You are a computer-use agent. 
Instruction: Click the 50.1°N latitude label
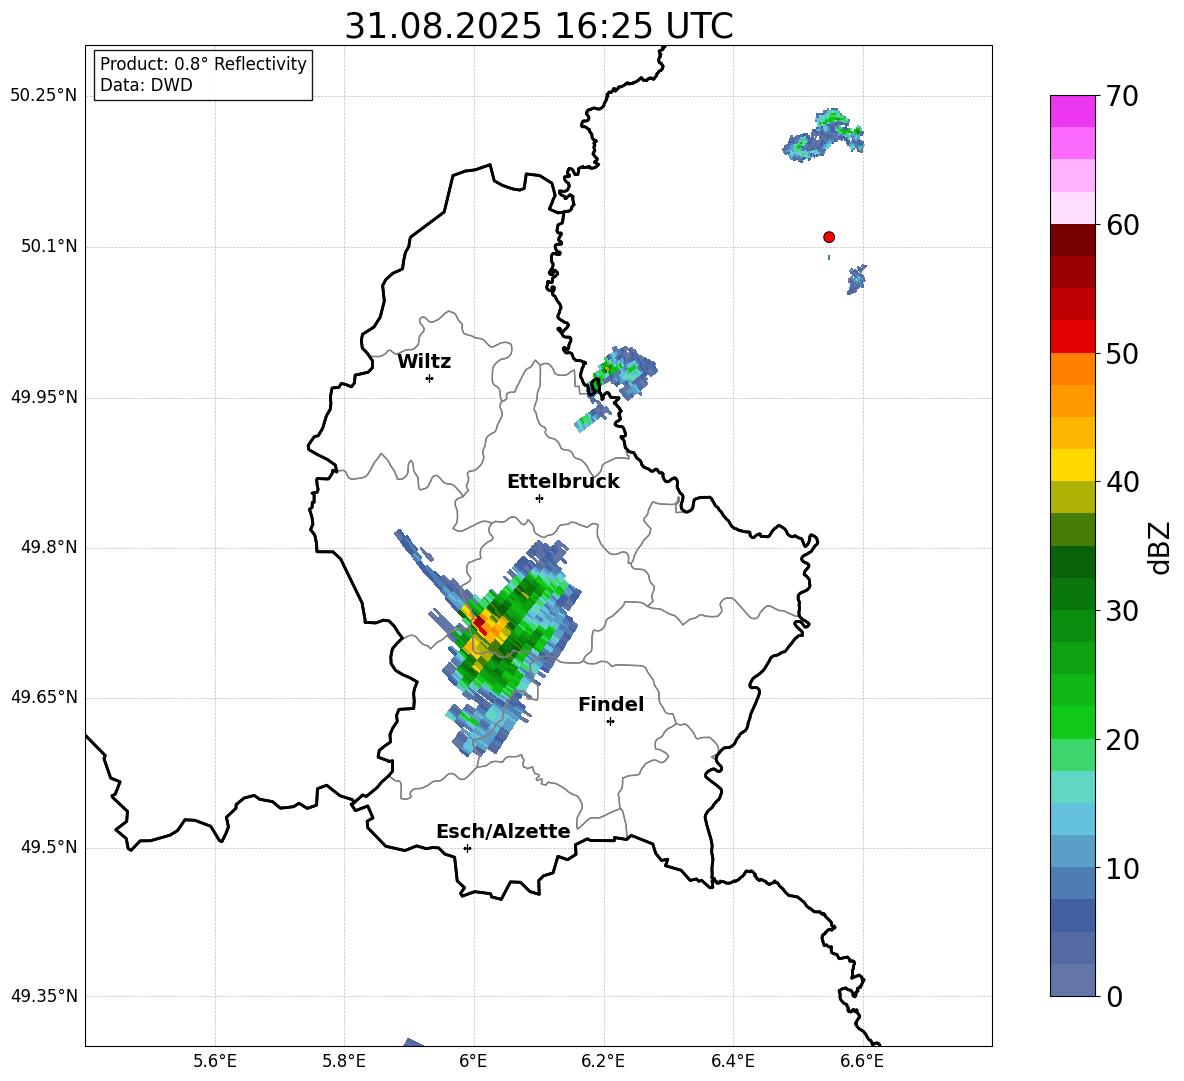48,246
